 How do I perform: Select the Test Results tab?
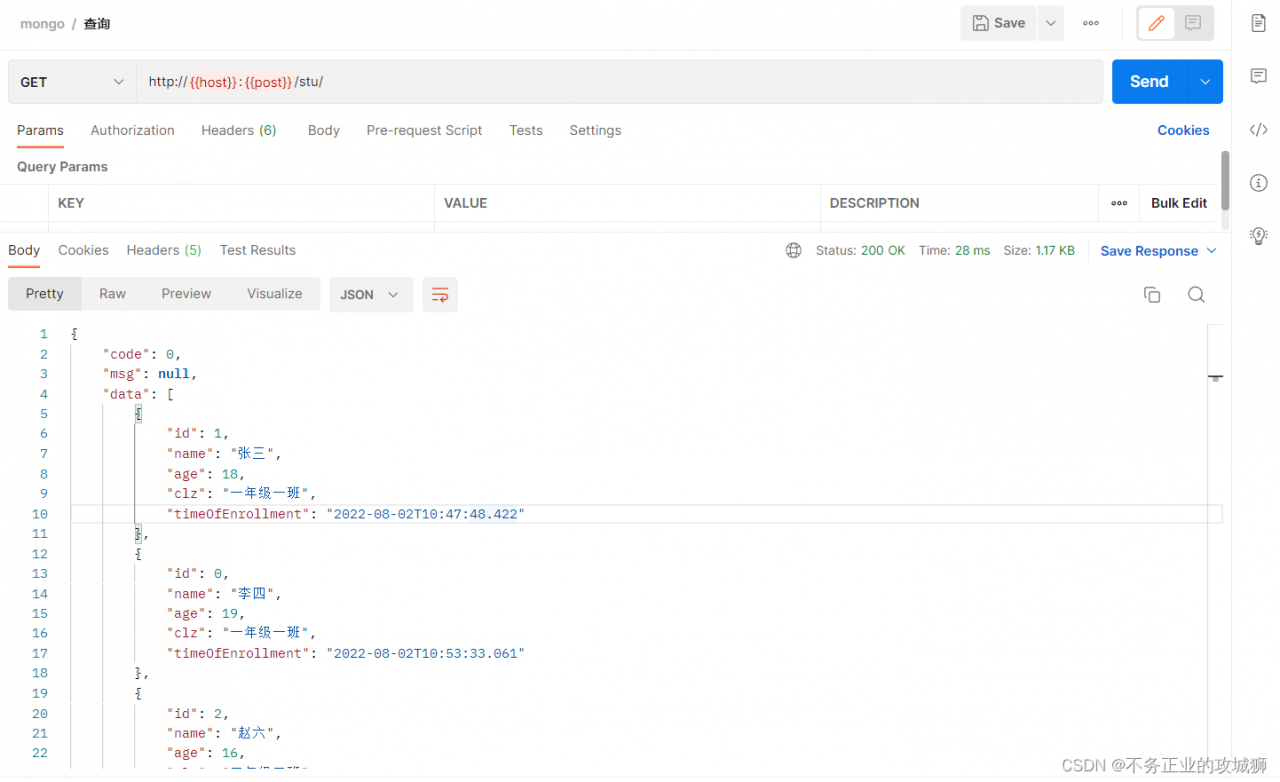point(258,250)
